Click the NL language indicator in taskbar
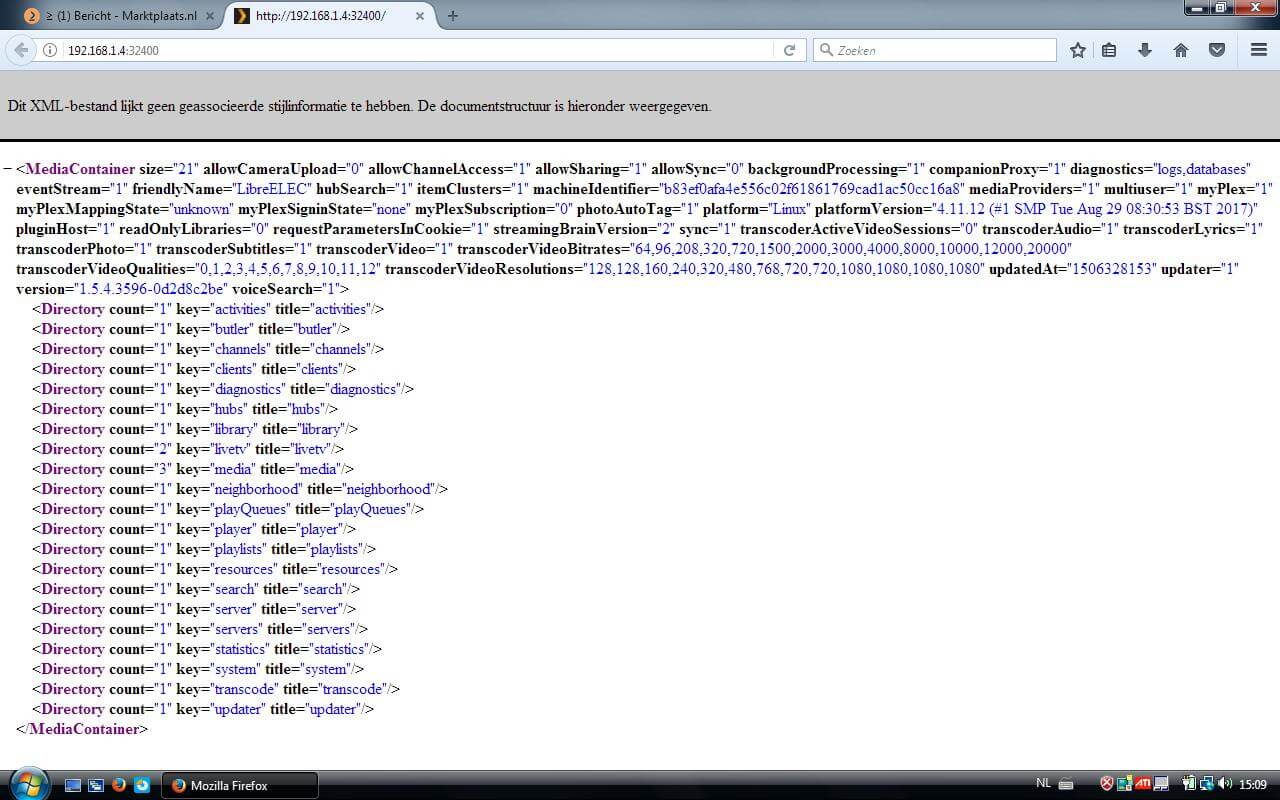The image size is (1280, 800). [x=1043, y=784]
